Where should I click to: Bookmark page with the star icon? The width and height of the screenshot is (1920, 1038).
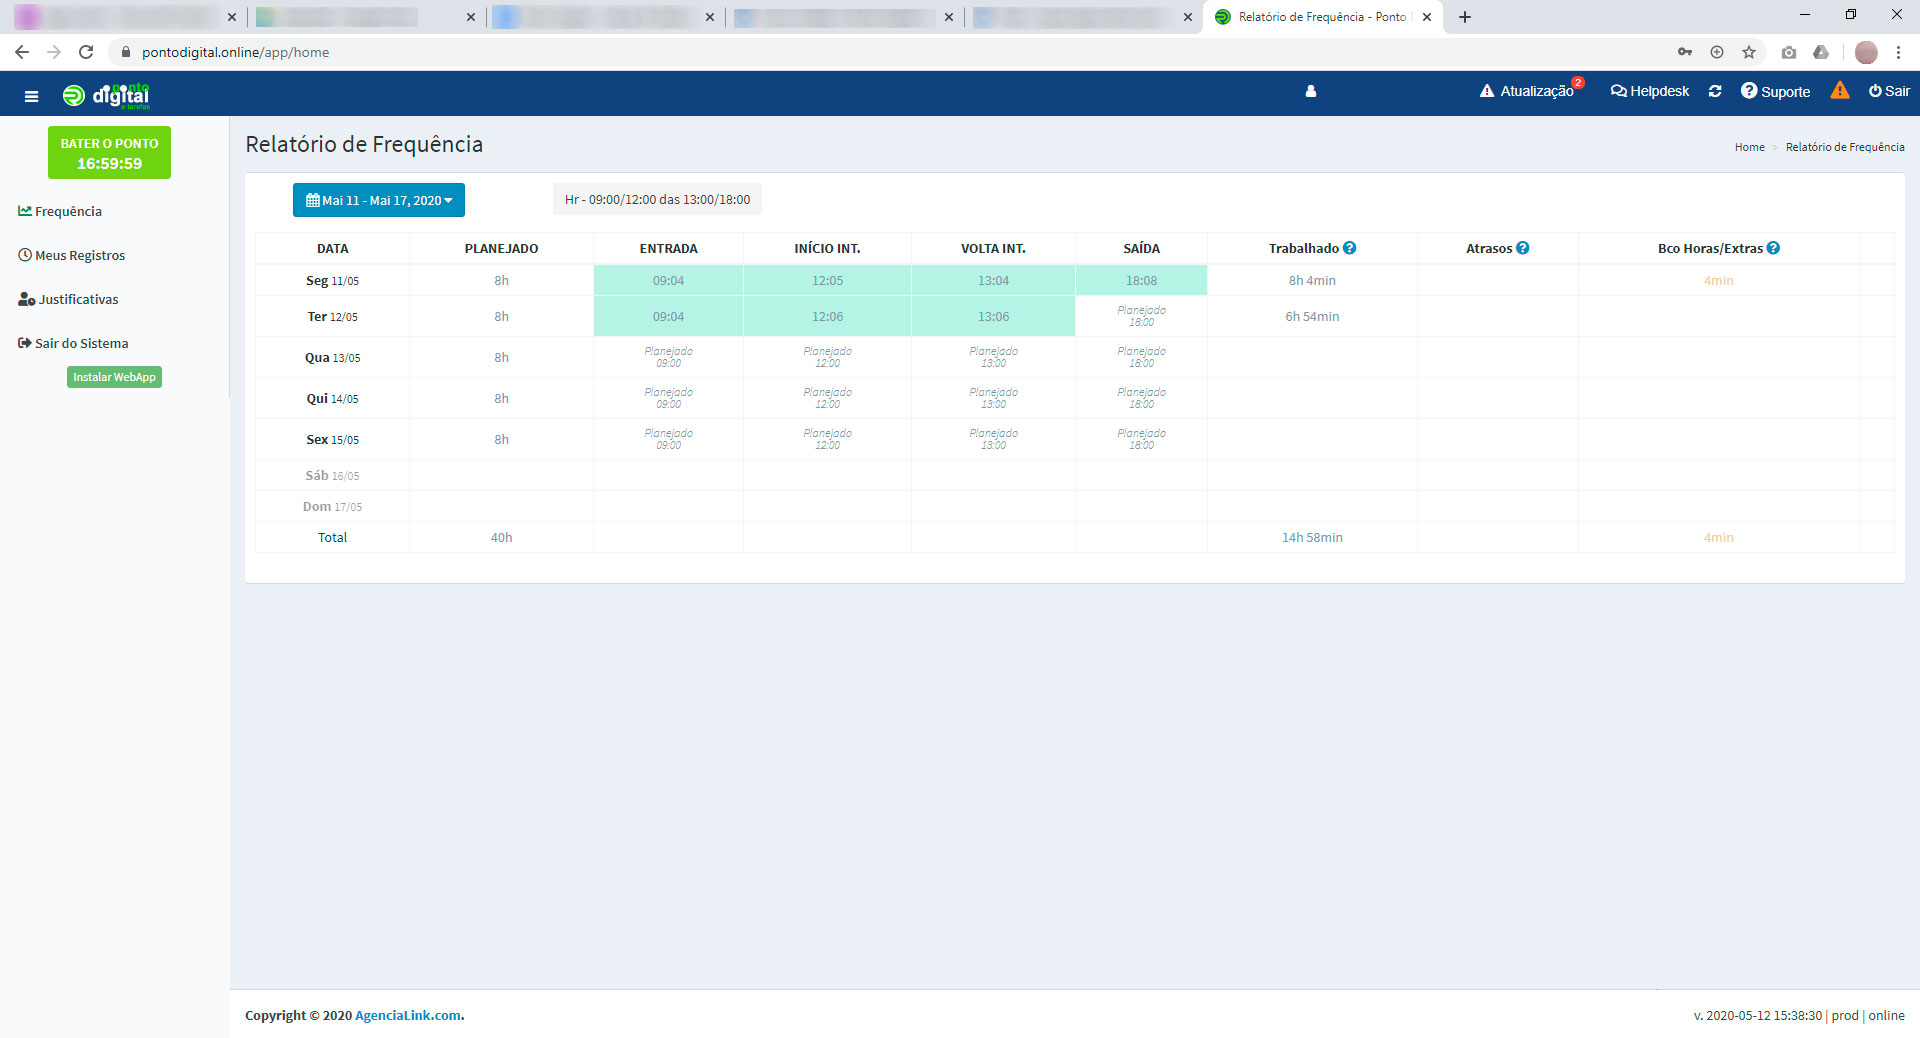click(1748, 52)
